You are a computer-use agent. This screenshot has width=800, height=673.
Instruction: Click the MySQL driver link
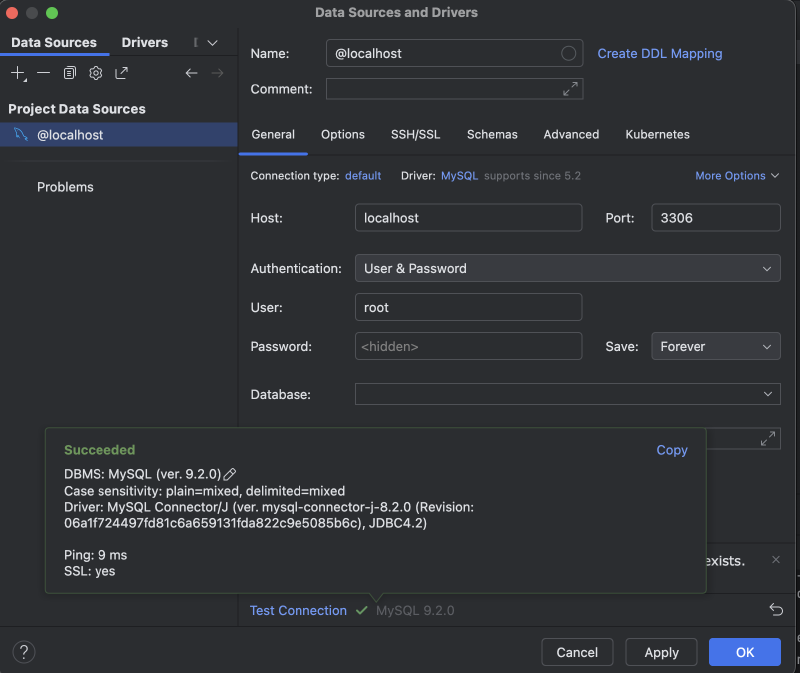pyautogui.click(x=459, y=176)
